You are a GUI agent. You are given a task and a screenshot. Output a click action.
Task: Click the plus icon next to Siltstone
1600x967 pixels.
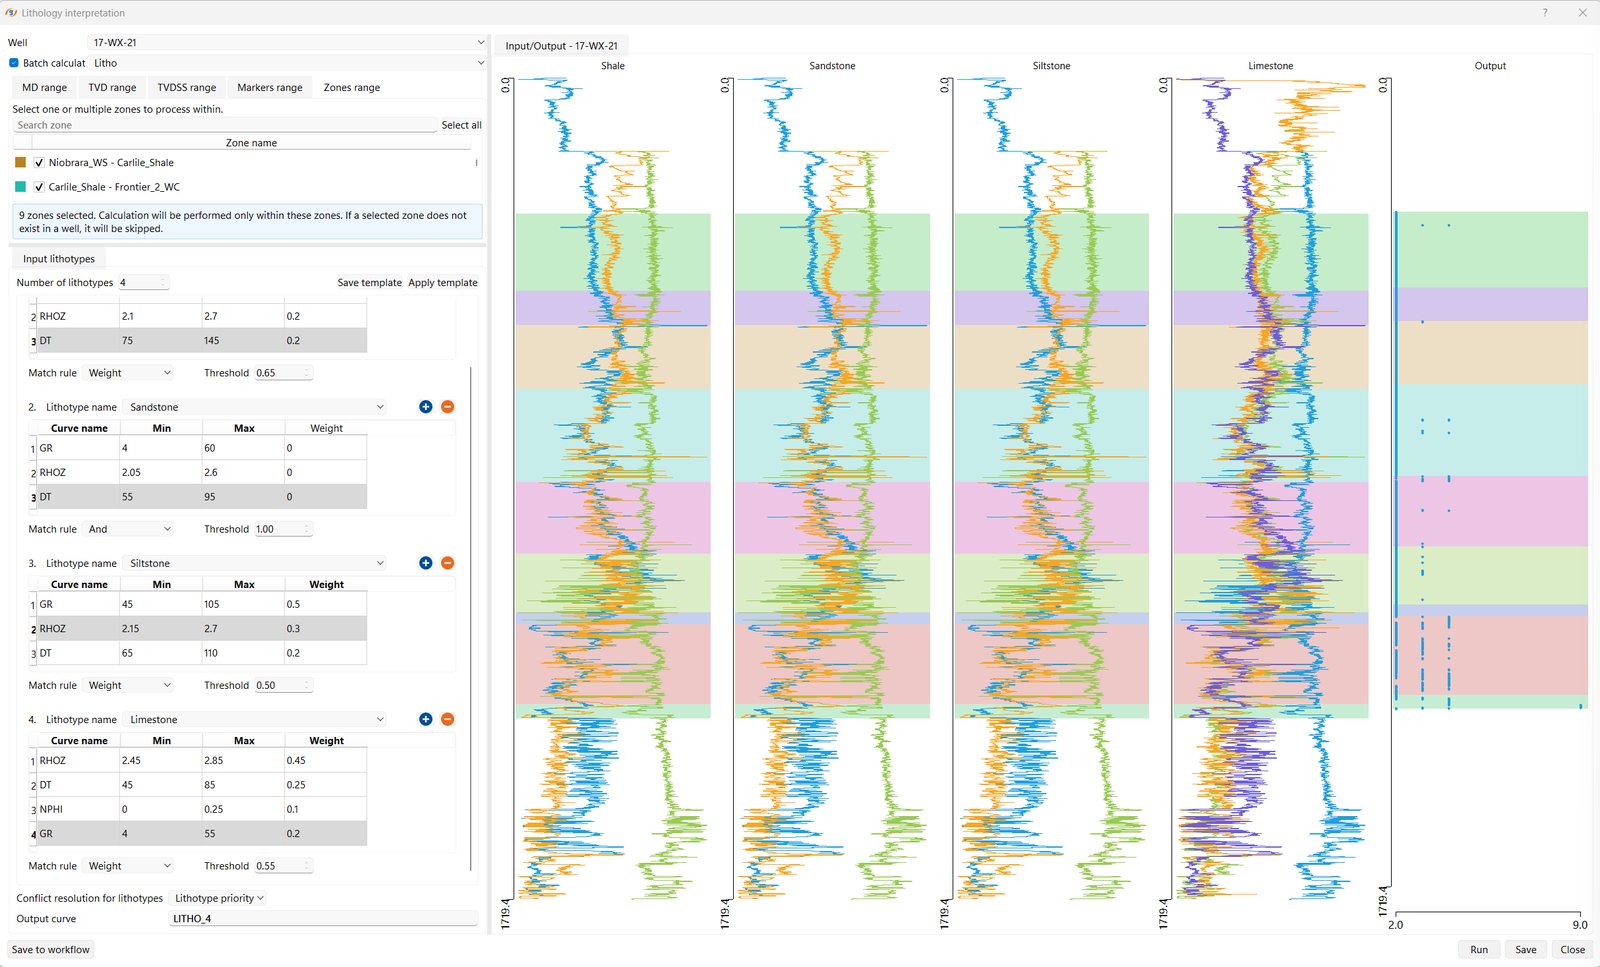pyautogui.click(x=425, y=563)
